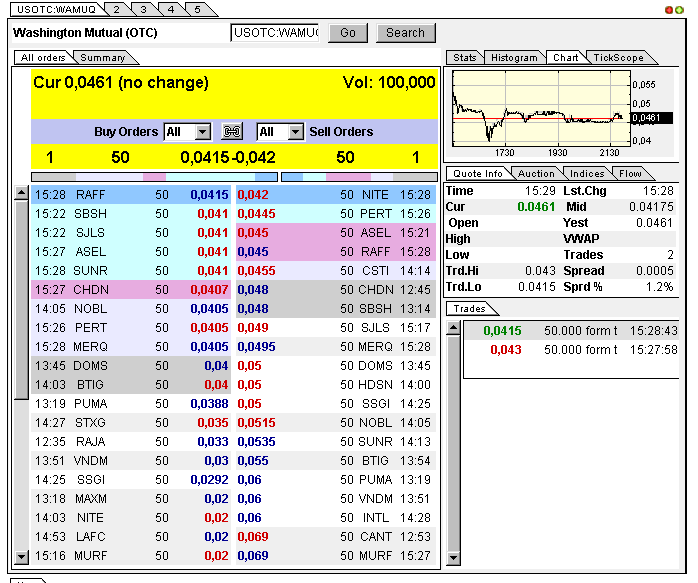Viewport: 698px width, 583px height.
Task: Switch to the Summary tab
Action: coord(103,58)
